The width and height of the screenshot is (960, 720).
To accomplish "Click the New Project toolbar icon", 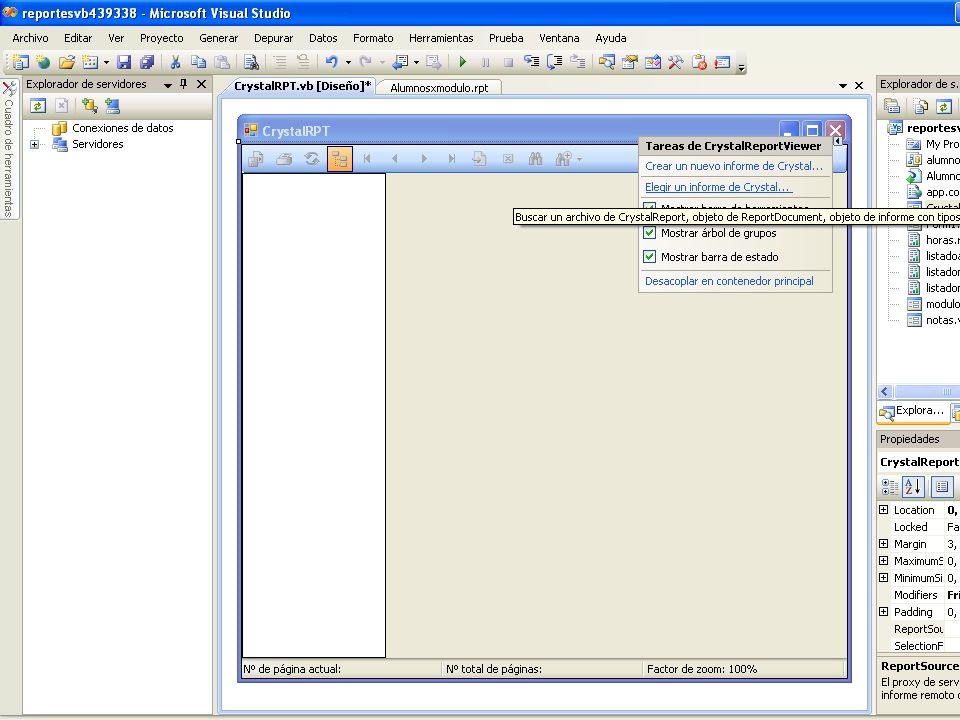I will (x=20, y=62).
